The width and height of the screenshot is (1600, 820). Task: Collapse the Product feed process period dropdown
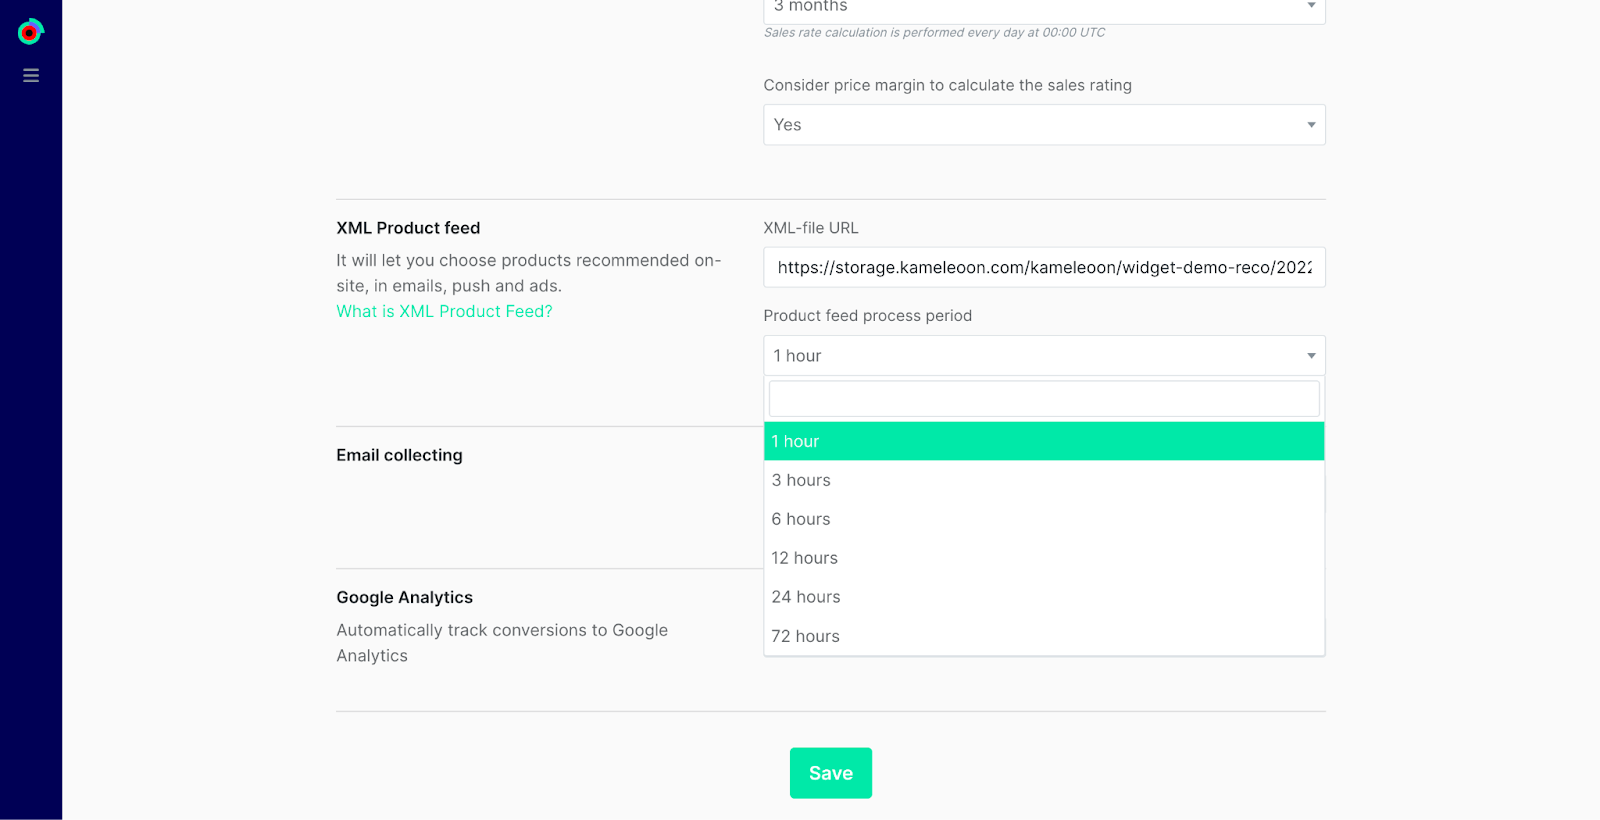(x=1043, y=356)
